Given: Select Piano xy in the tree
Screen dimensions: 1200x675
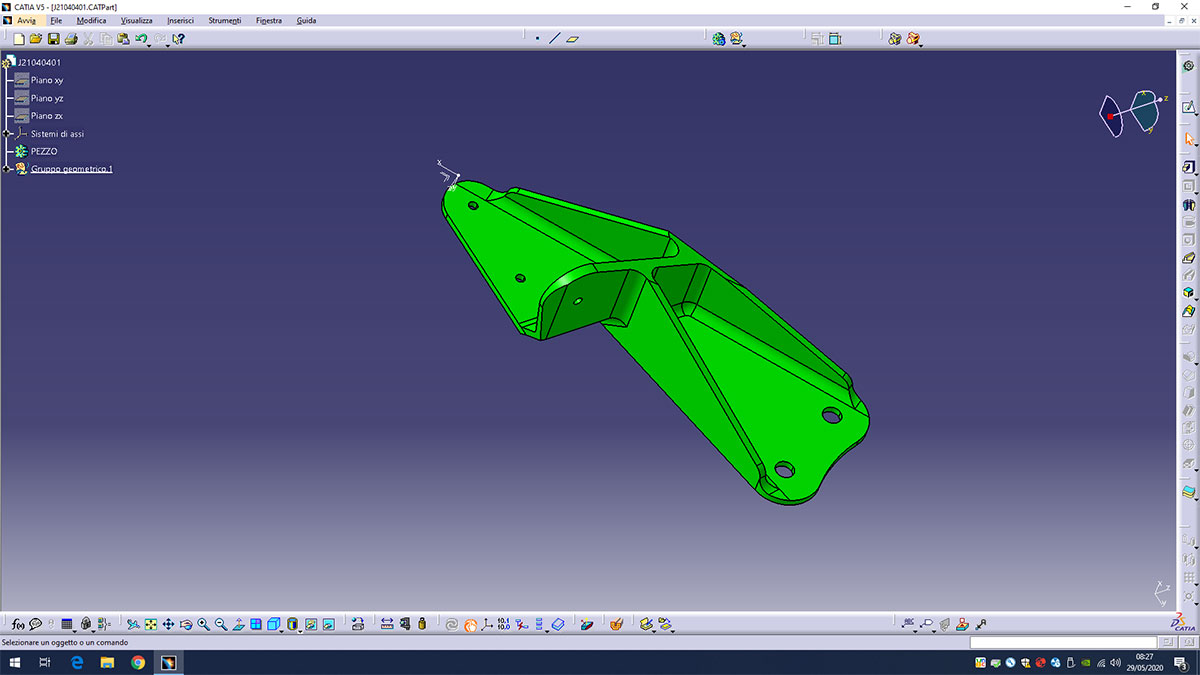Looking at the screenshot, I should (x=47, y=80).
